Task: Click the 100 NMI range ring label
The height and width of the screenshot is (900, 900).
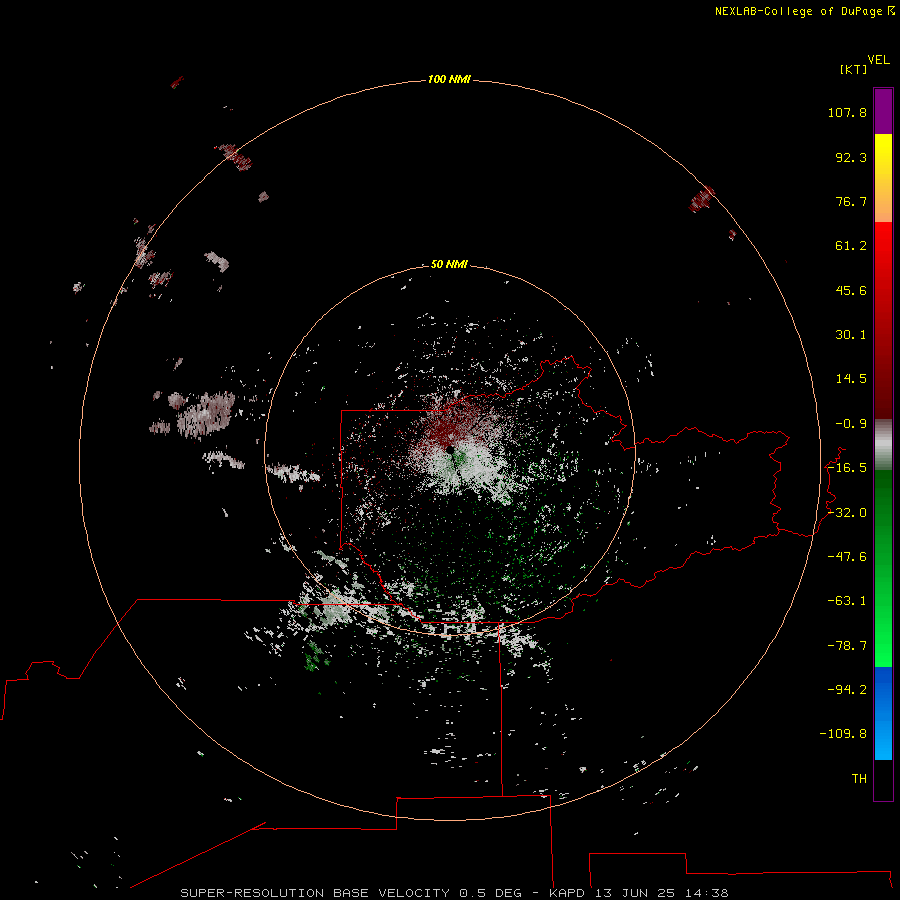Action: click(449, 79)
